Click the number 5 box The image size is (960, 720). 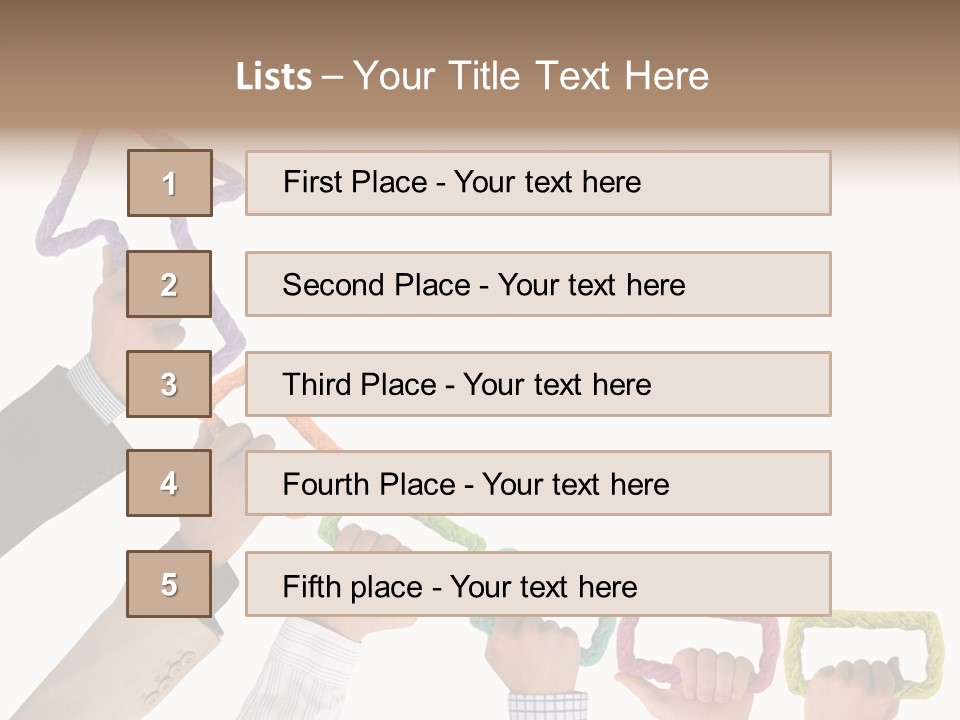tap(169, 584)
